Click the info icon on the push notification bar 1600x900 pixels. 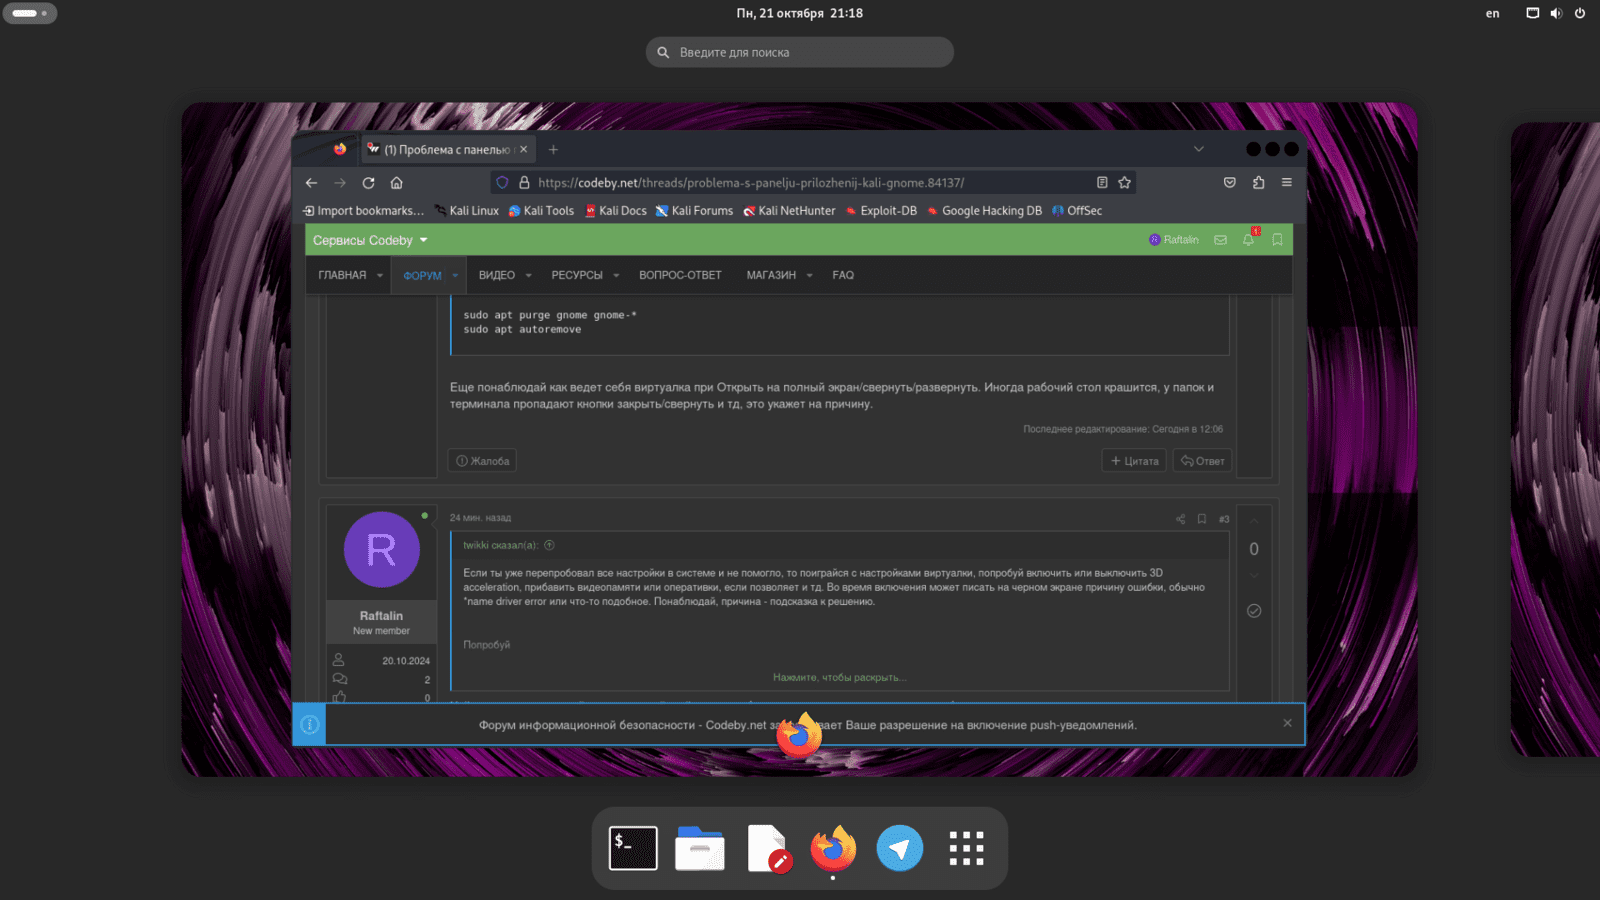pyautogui.click(x=310, y=725)
